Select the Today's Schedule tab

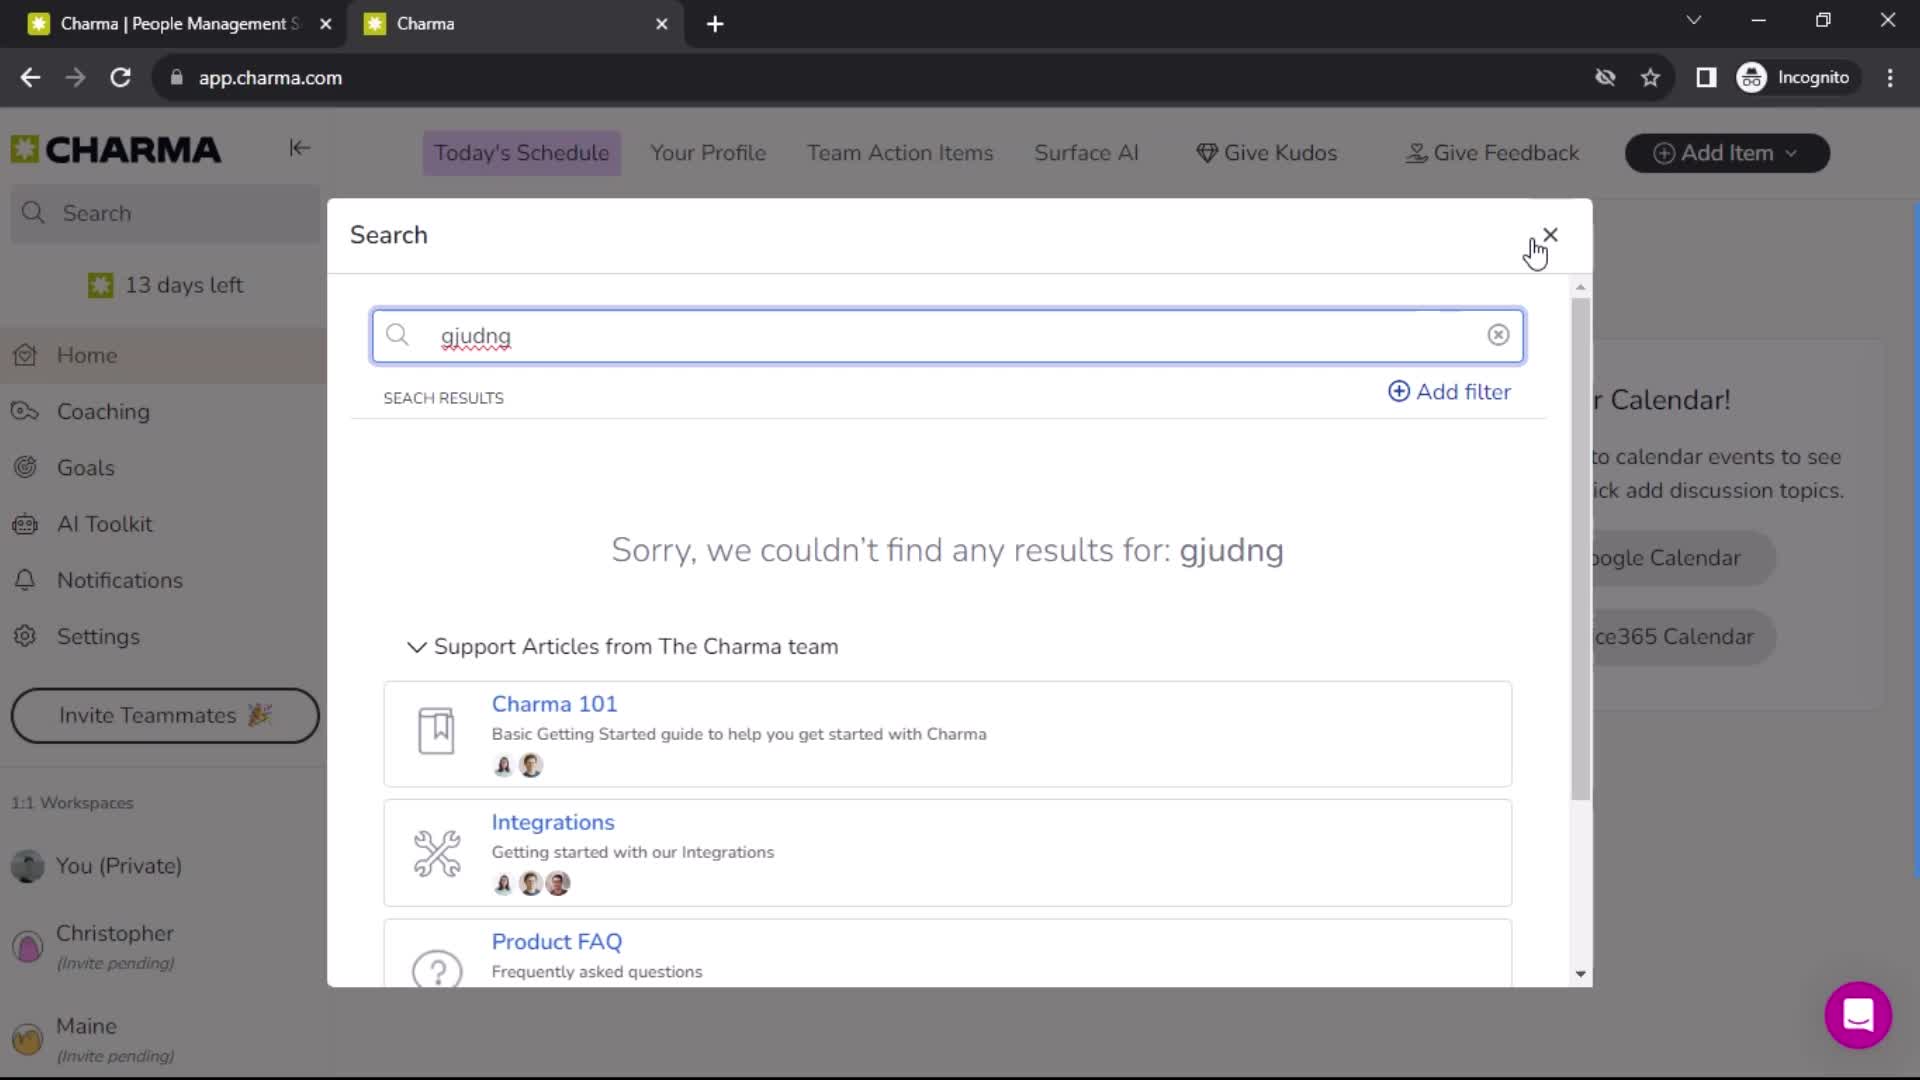pos(521,153)
